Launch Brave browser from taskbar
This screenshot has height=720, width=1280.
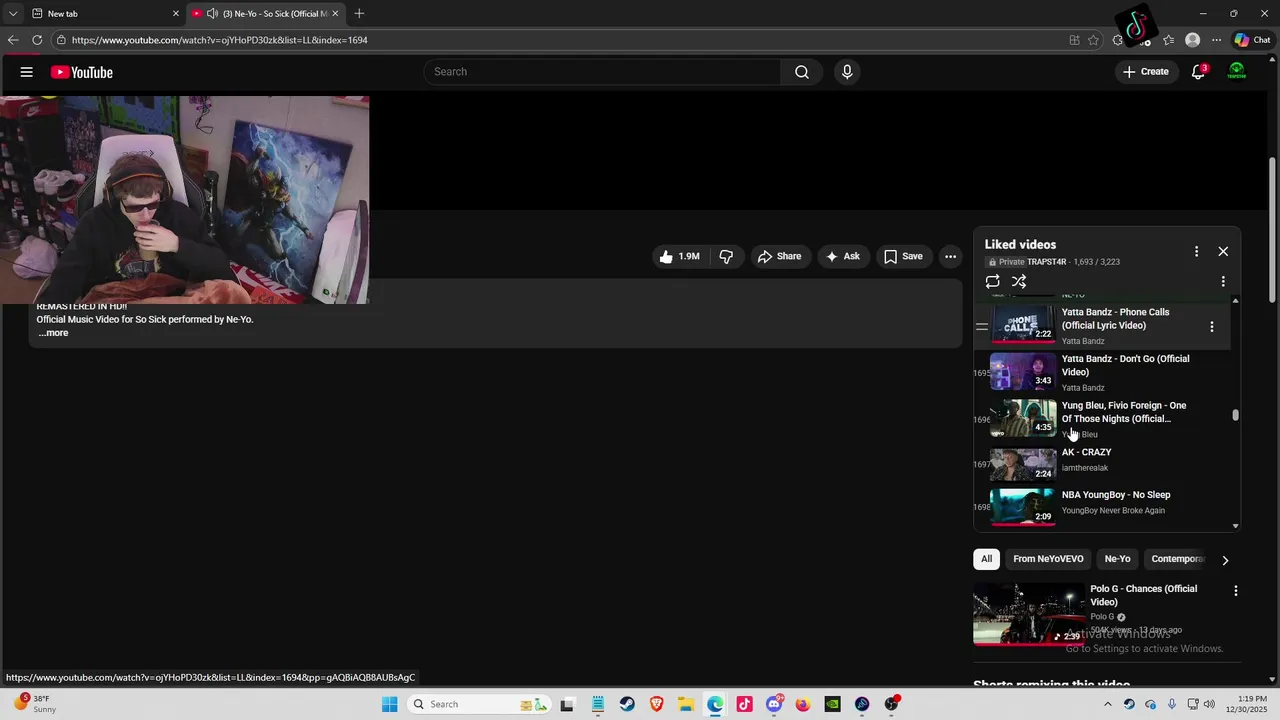657,704
